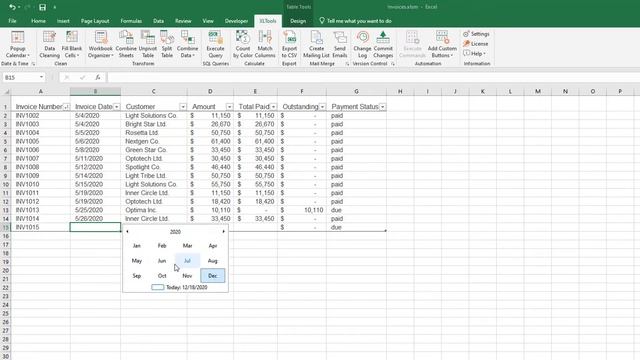Select the Insert Function fx button
Image resolution: width=640 pixels, height=360 pixels.
tap(98, 77)
